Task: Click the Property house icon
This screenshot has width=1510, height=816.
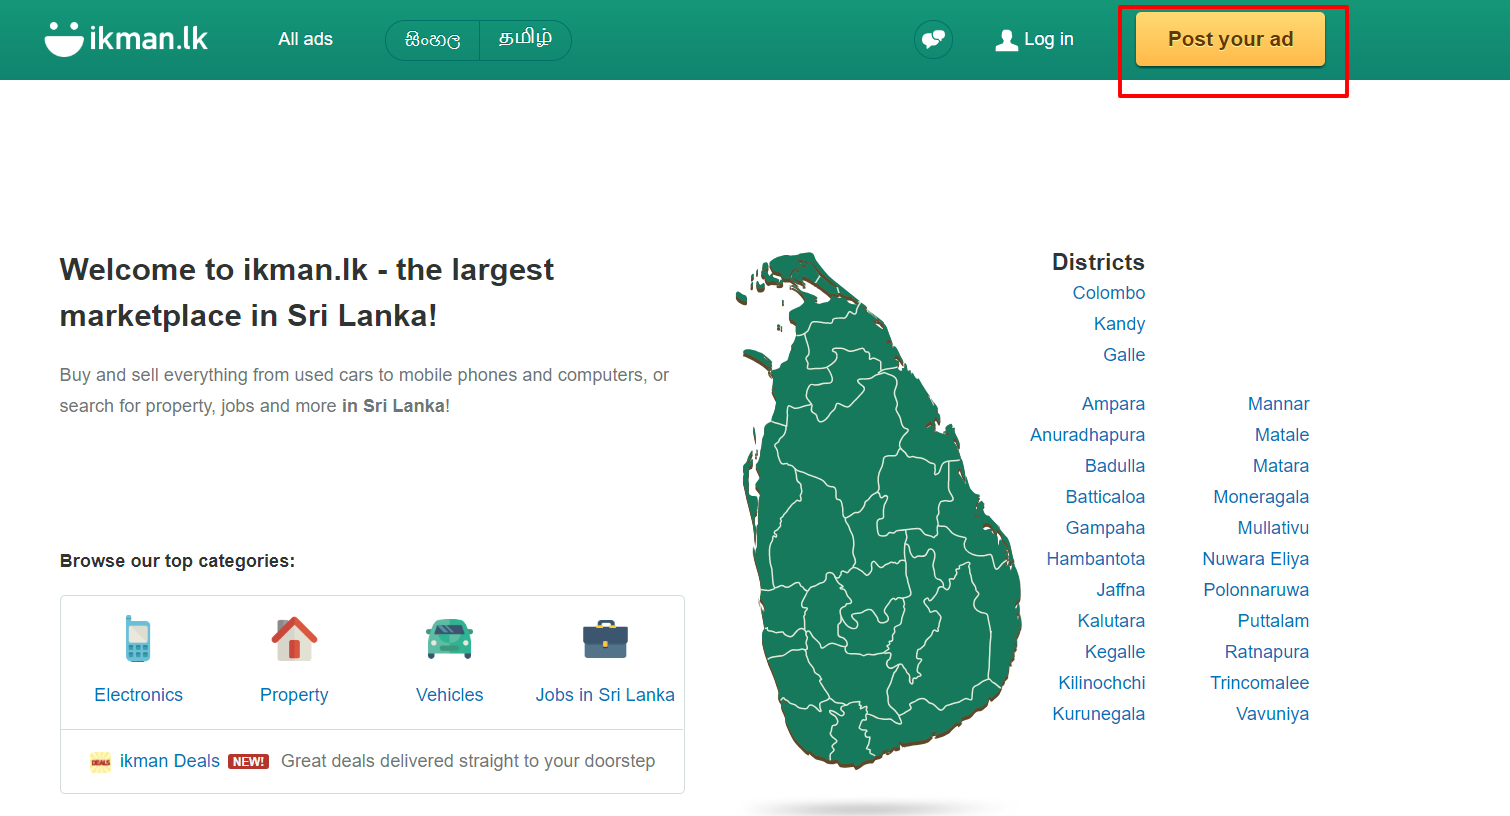Action: point(294,639)
